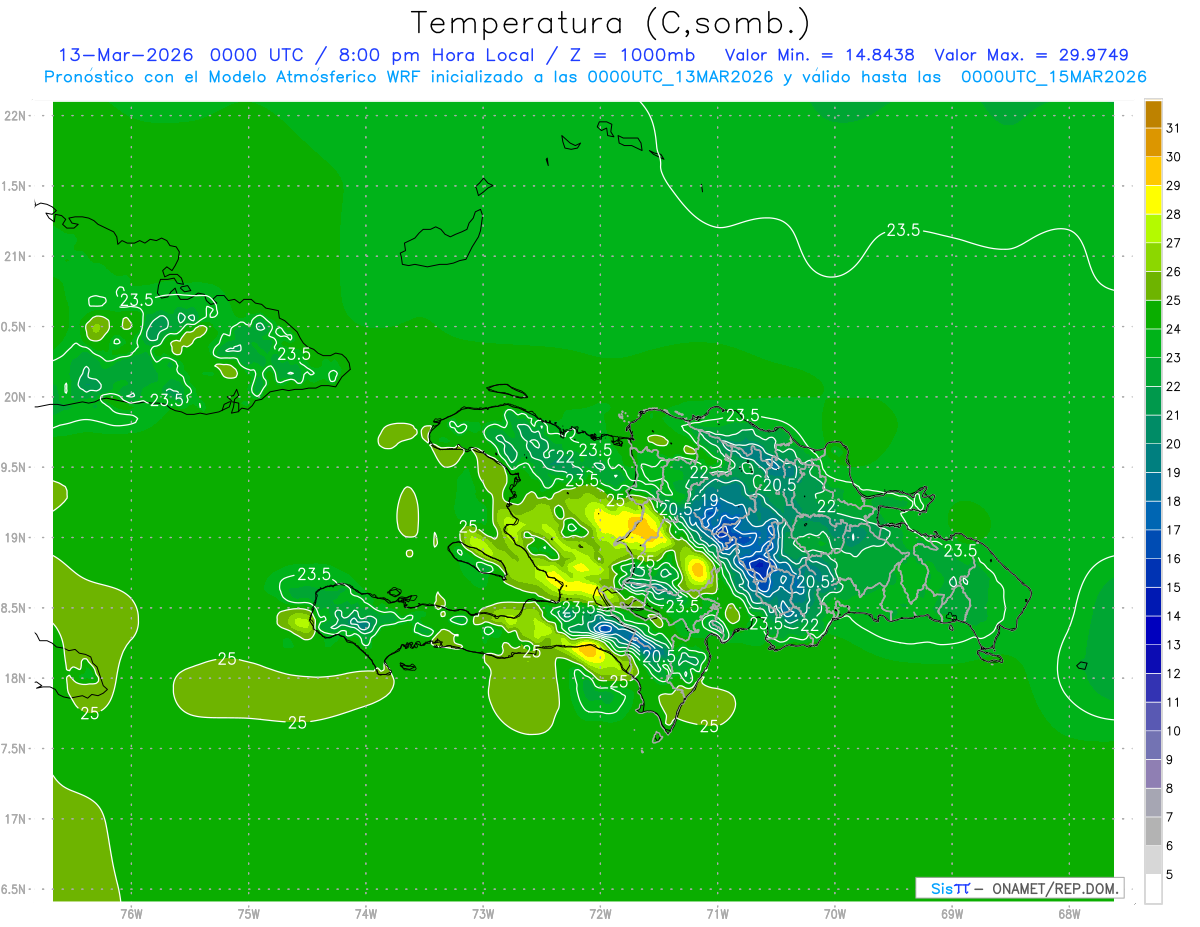Select the dark blue color bar segment between 13 and 14
The height and width of the screenshot is (927, 1200).
coord(1153,631)
